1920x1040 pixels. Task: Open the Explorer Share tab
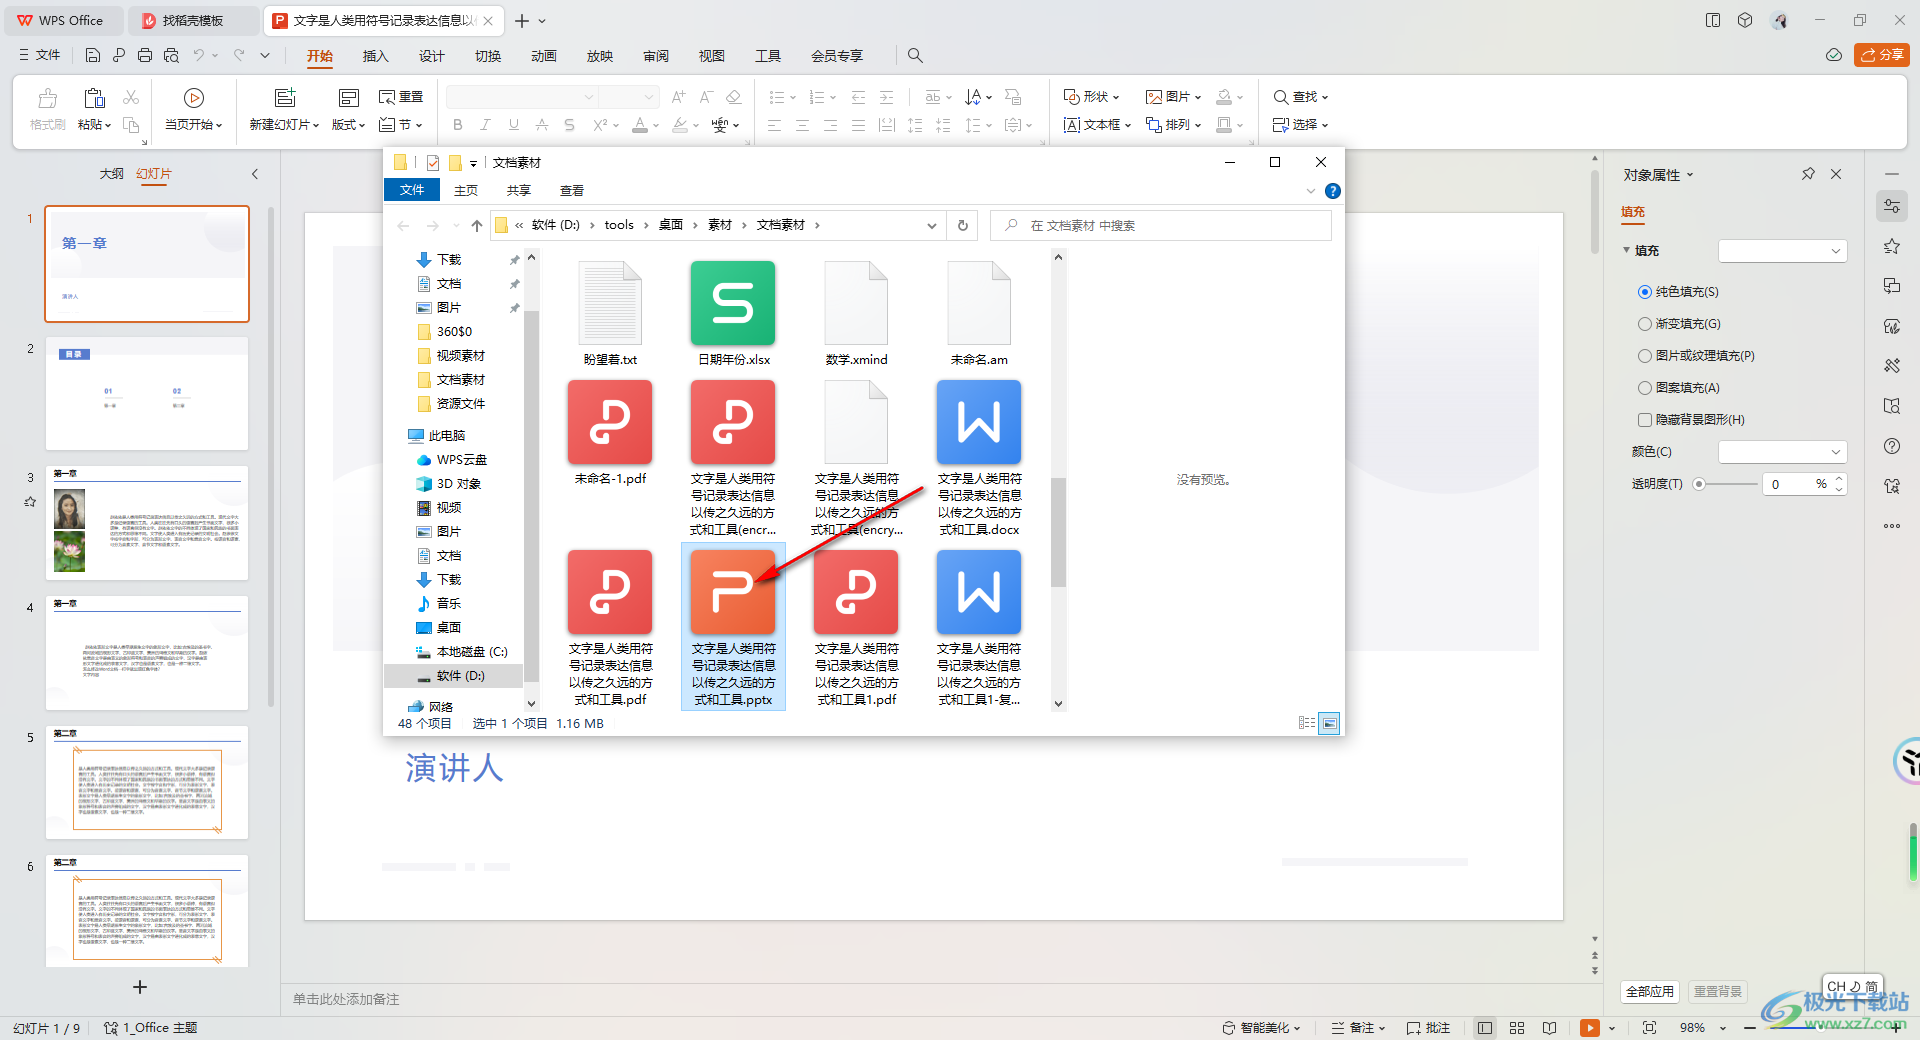[x=518, y=191]
